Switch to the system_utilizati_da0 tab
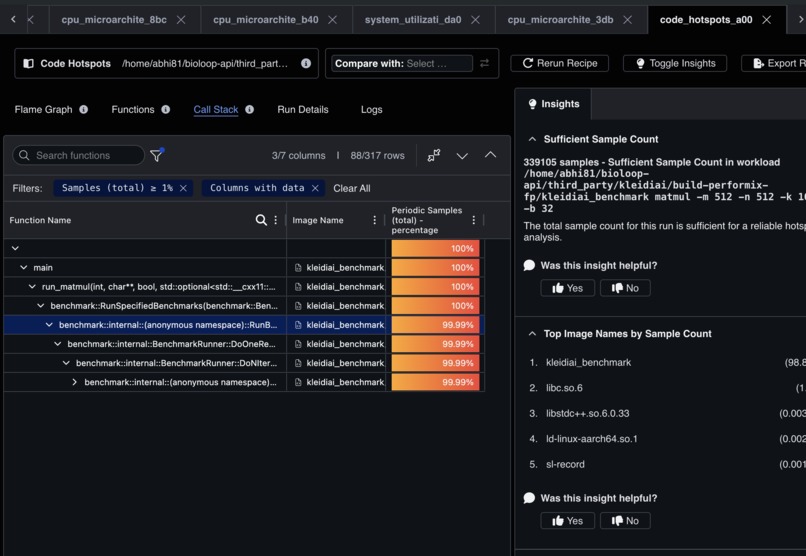 pyautogui.click(x=413, y=20)
